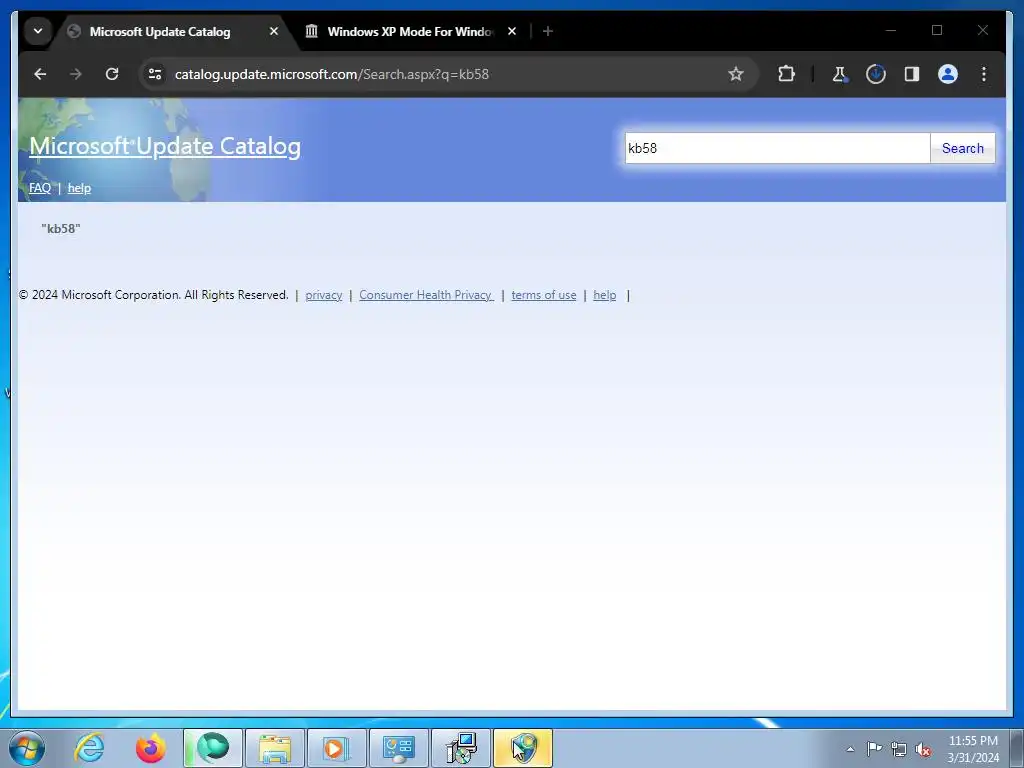The height and width of the screenshot is (768, 1024).
Task: Open the installer setup taskbar icon
Action: 461,748
